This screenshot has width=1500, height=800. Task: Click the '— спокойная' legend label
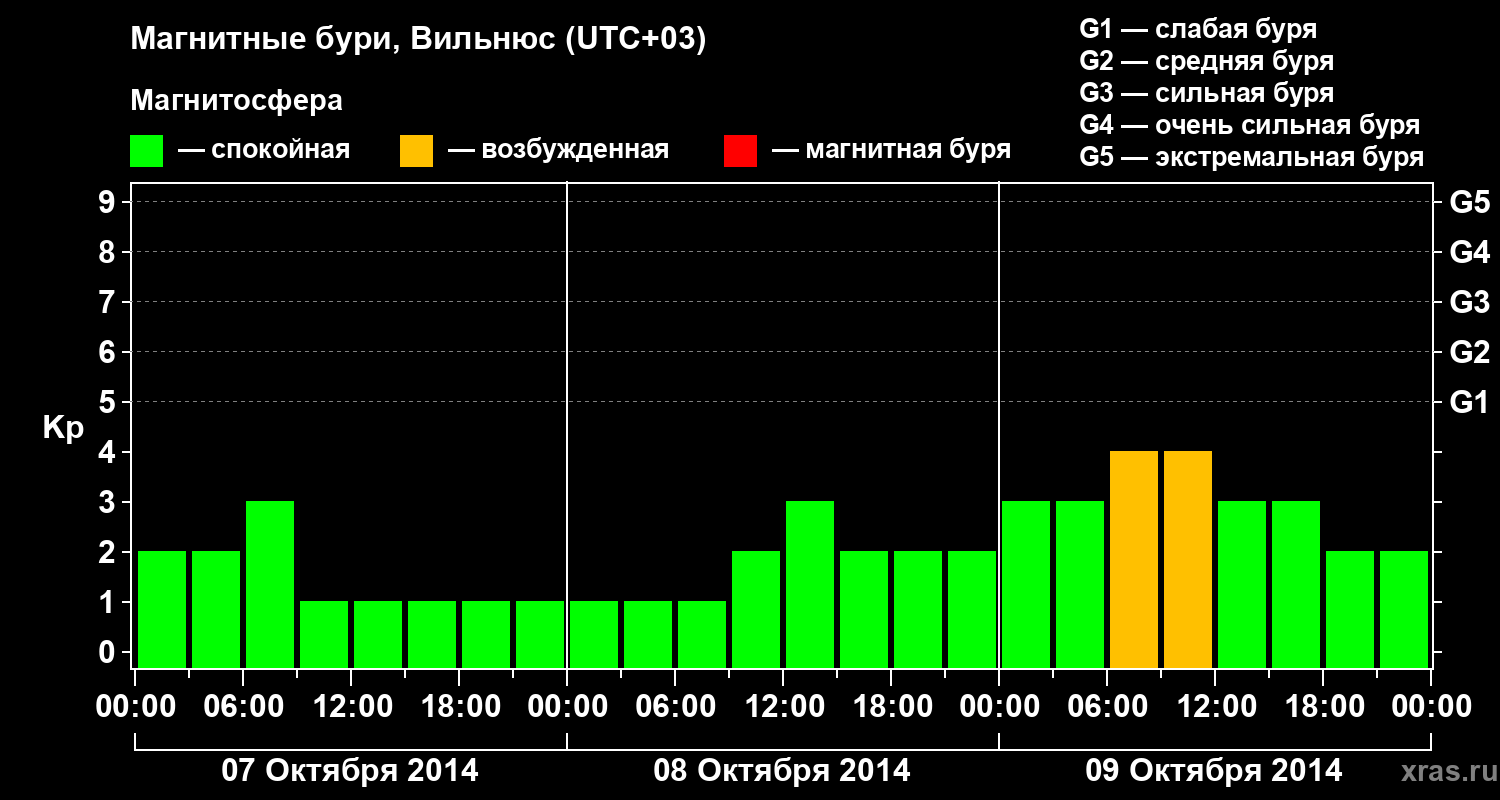click(264, 150)
